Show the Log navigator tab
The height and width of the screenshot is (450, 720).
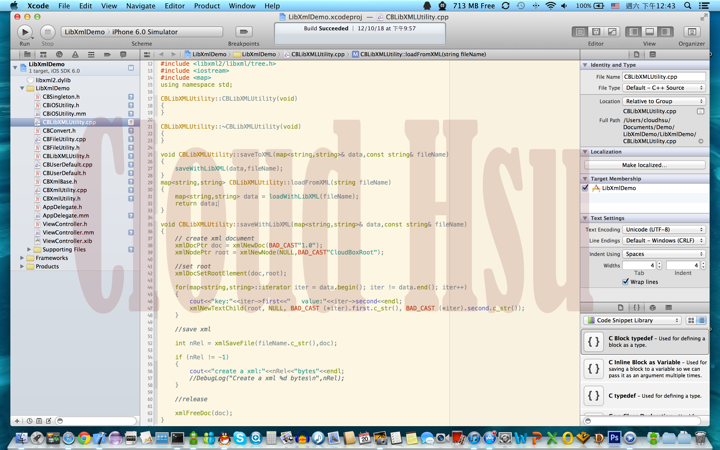(123, 54)
